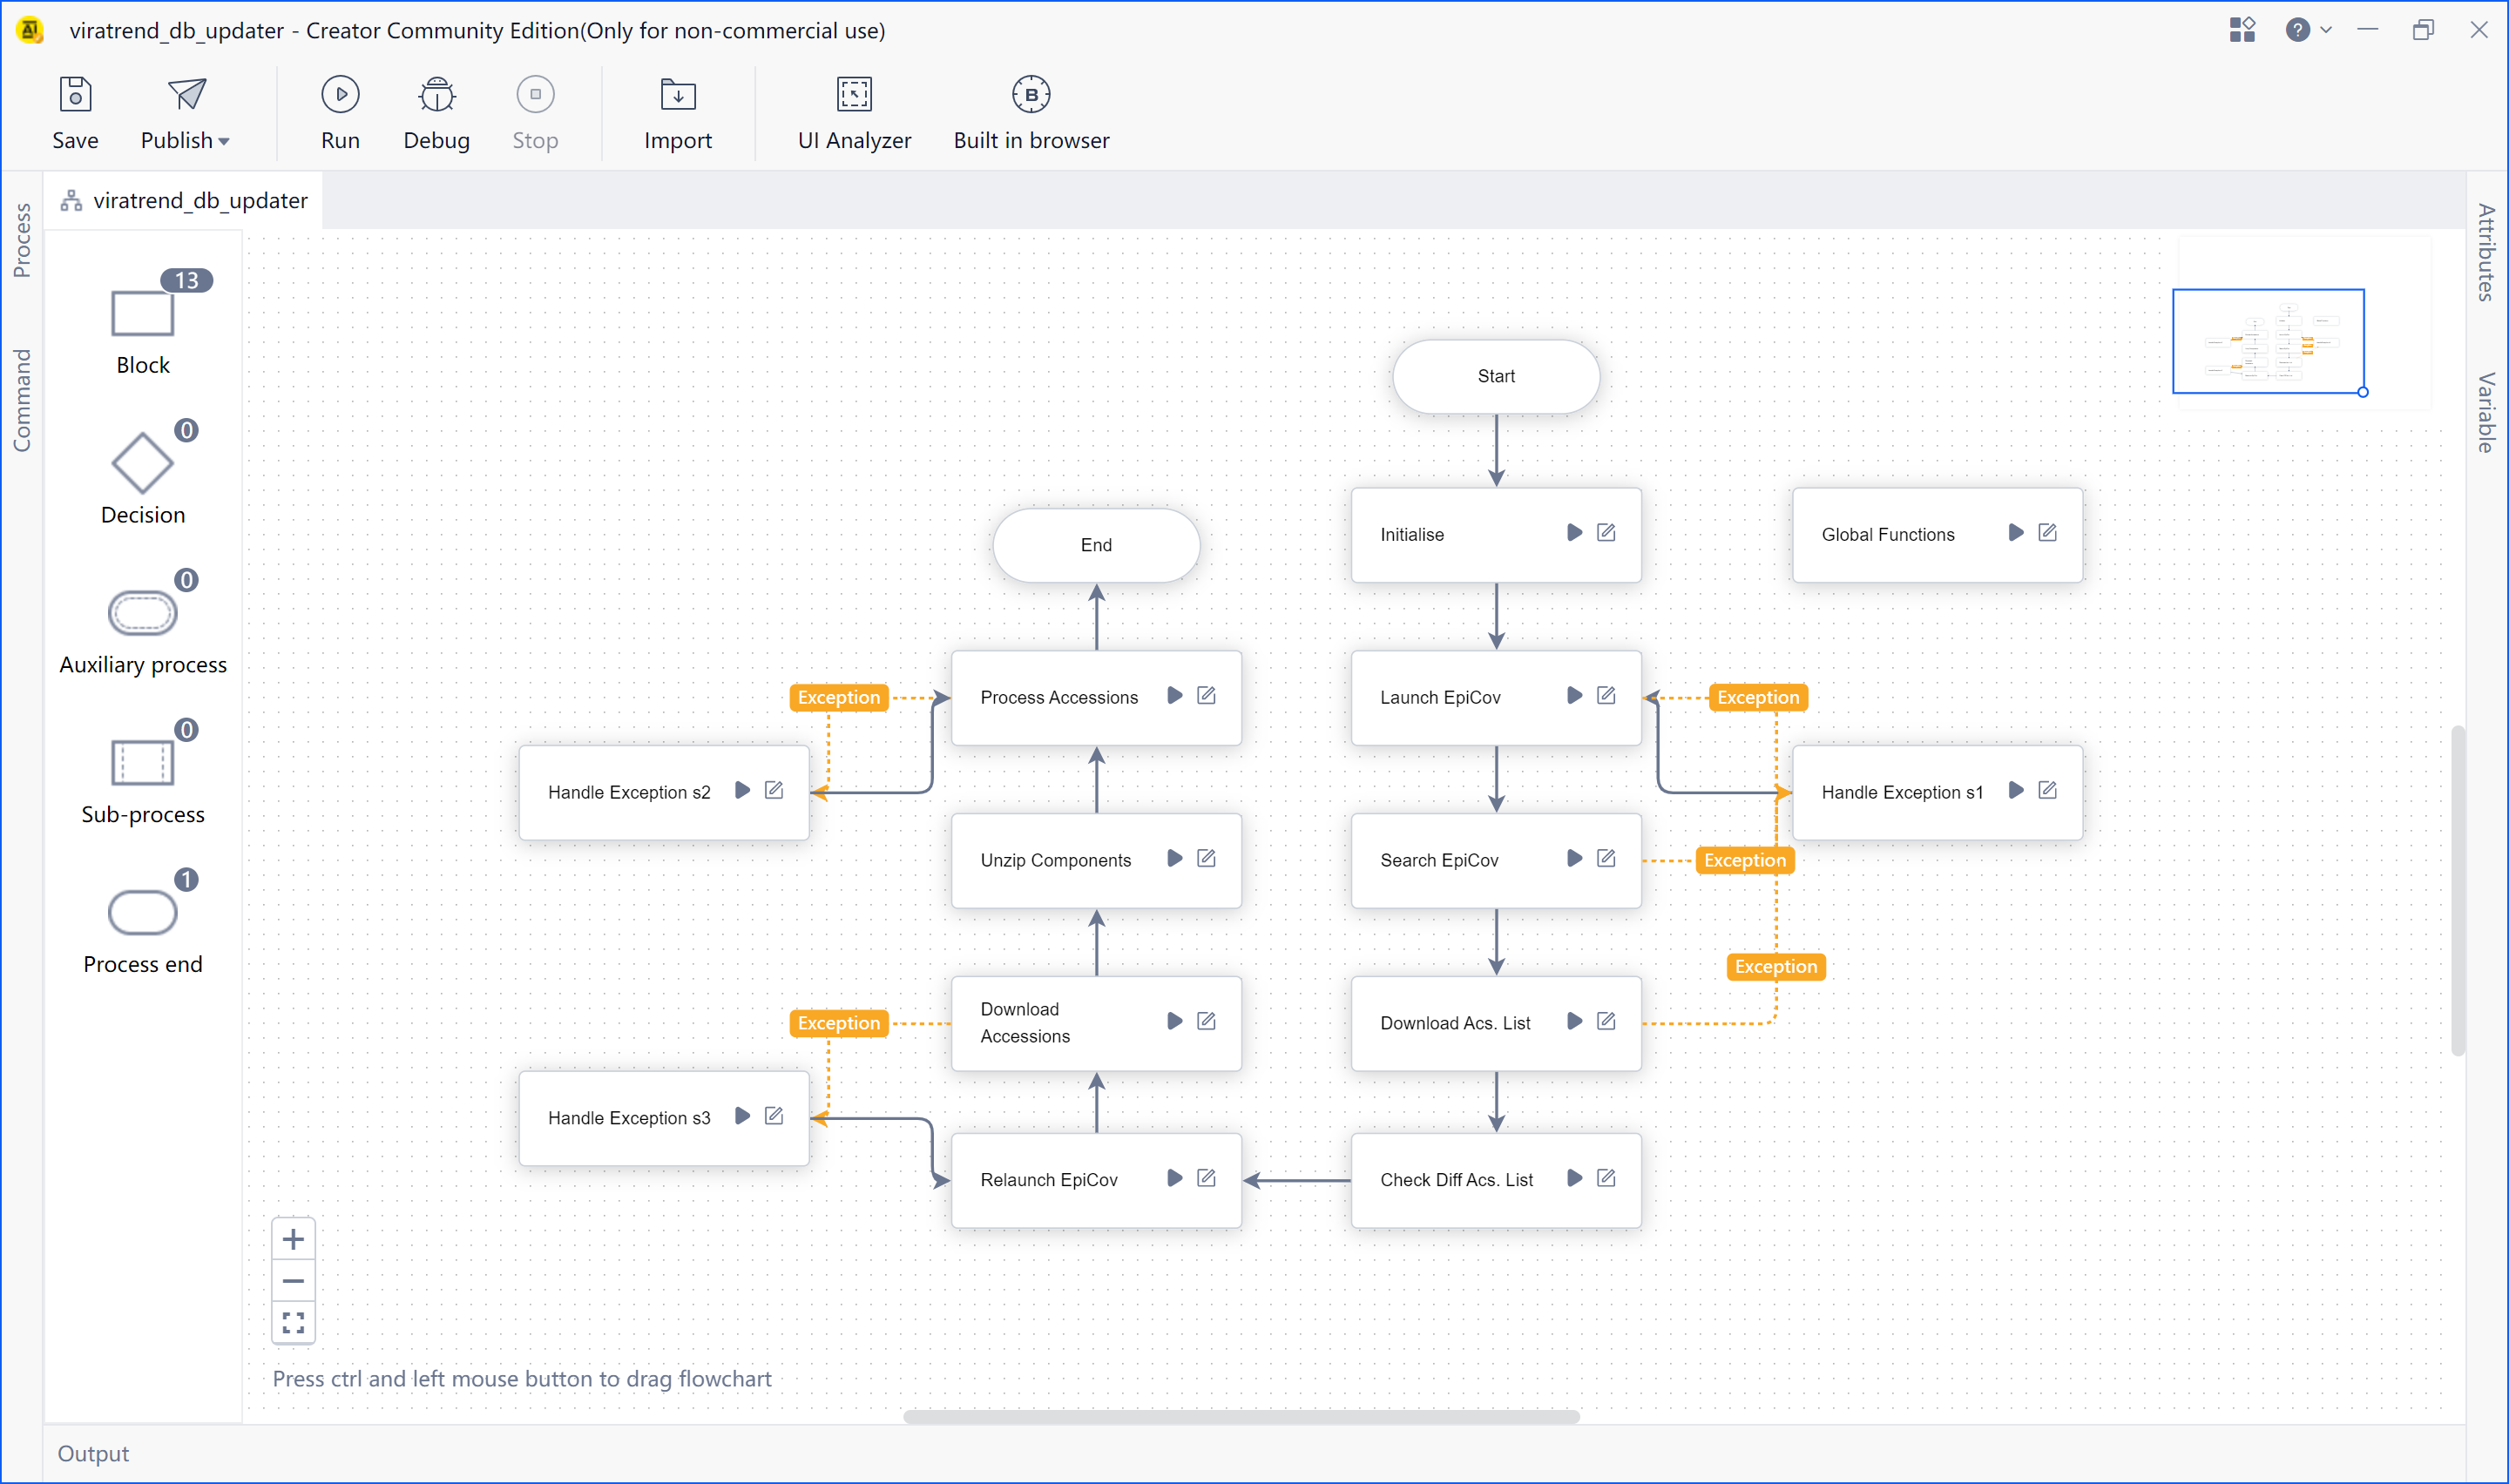Edit the Global Functions block
Viewport: 2509px width, 1484px height.
tap(2047, 532)
